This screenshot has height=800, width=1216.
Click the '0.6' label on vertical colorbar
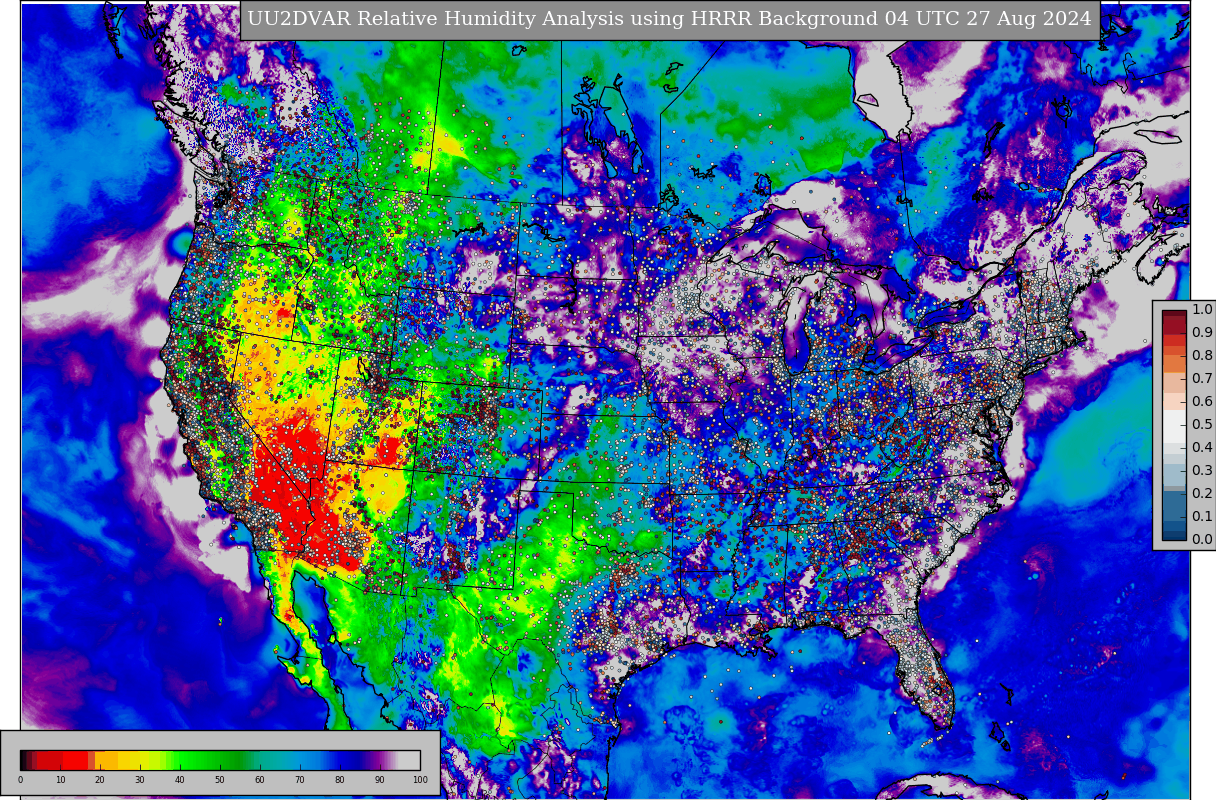coord(1202,401)
